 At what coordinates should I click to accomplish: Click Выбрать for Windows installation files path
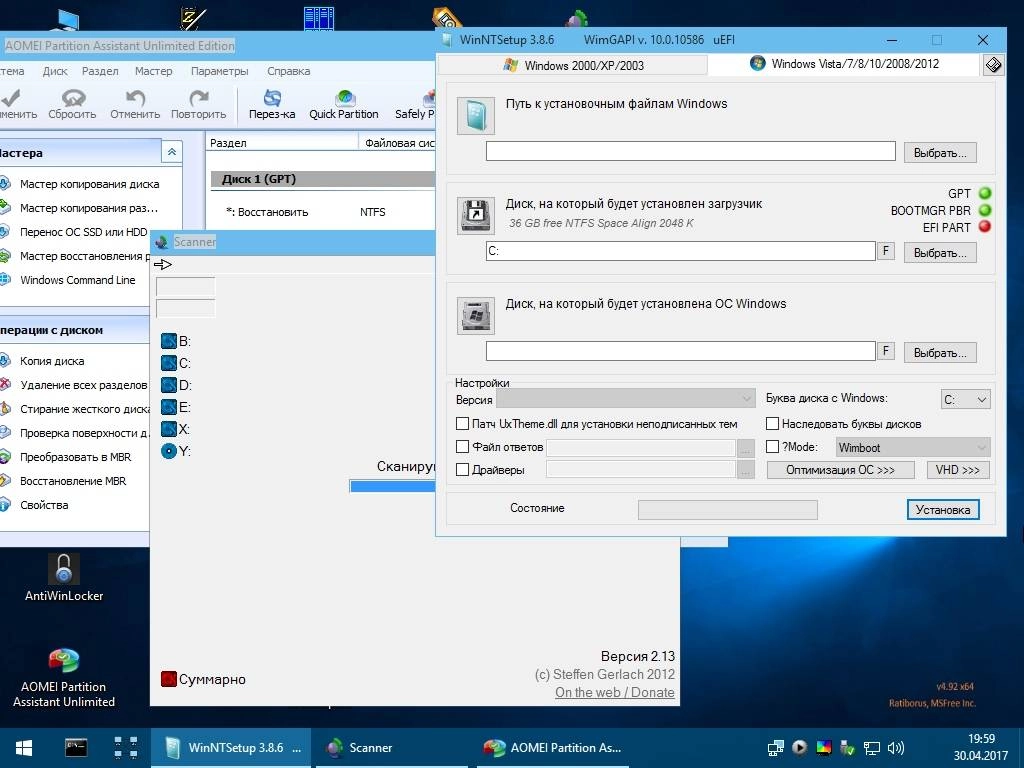(x=940, y=153)
